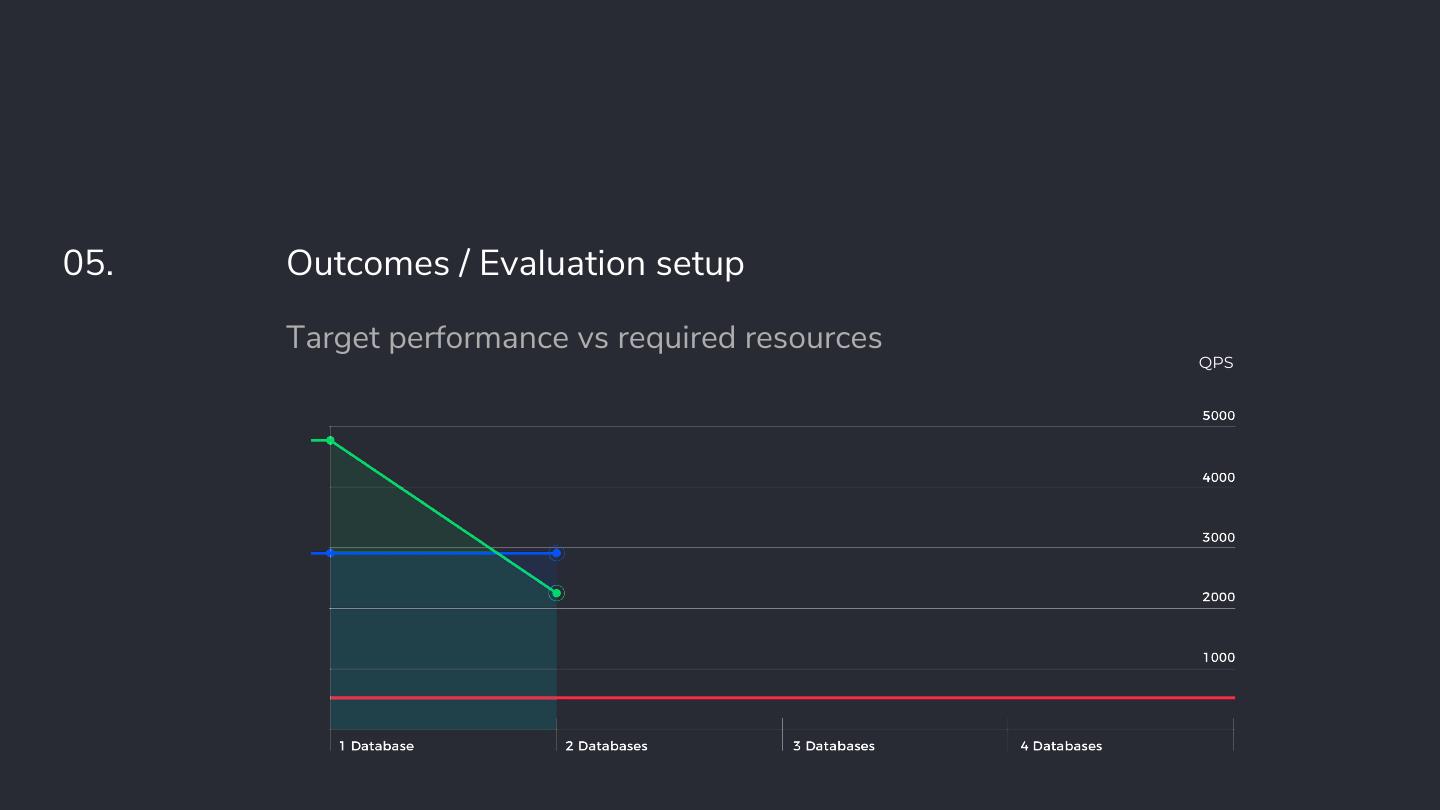Image resolution: width=1440 pixels, height=810 pixels.
Task: Select the 3000 value label
Action: click(x=1218, y=538)
